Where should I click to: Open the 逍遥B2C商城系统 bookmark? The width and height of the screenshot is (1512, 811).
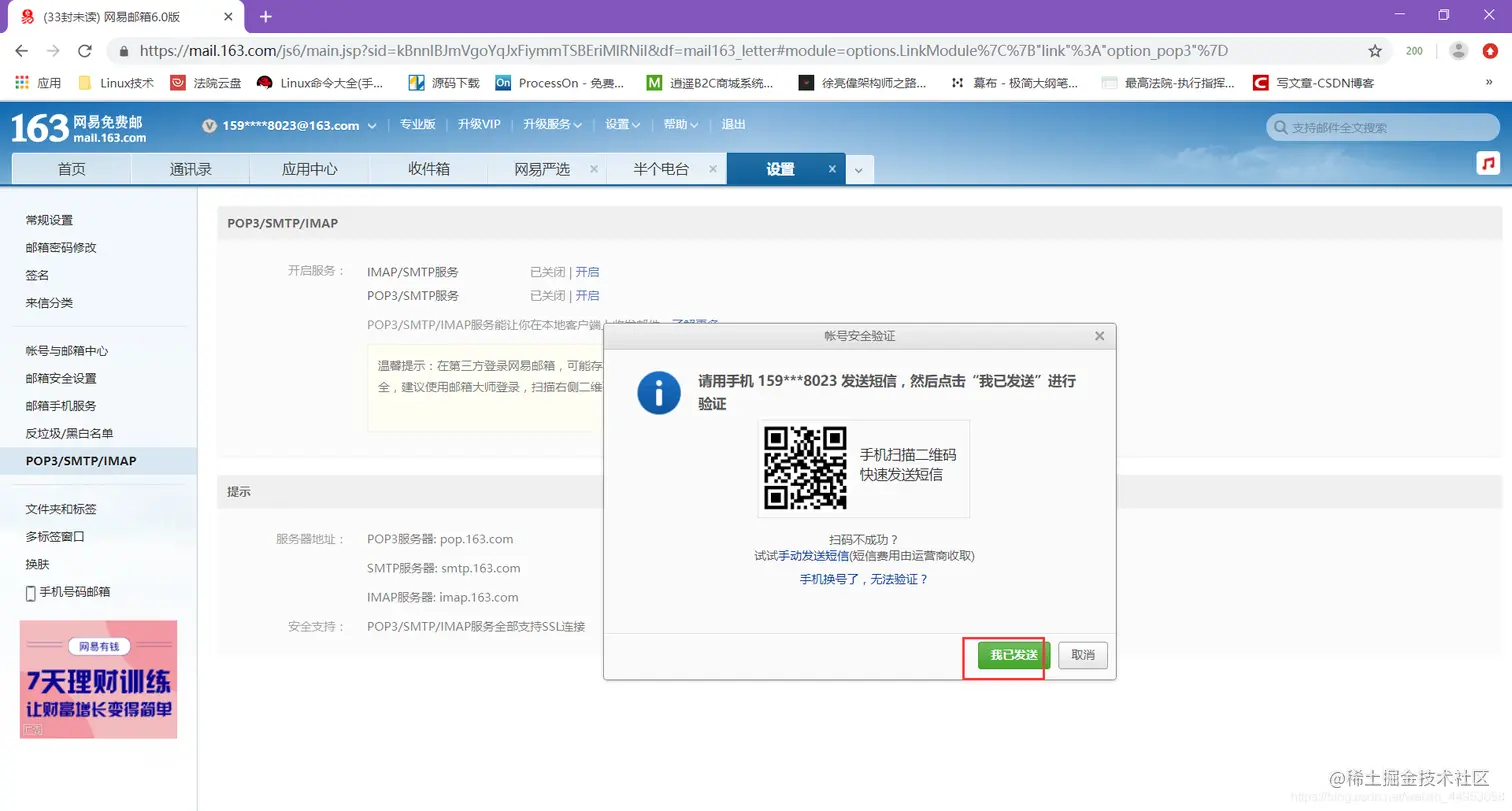(x=709, y=83)
